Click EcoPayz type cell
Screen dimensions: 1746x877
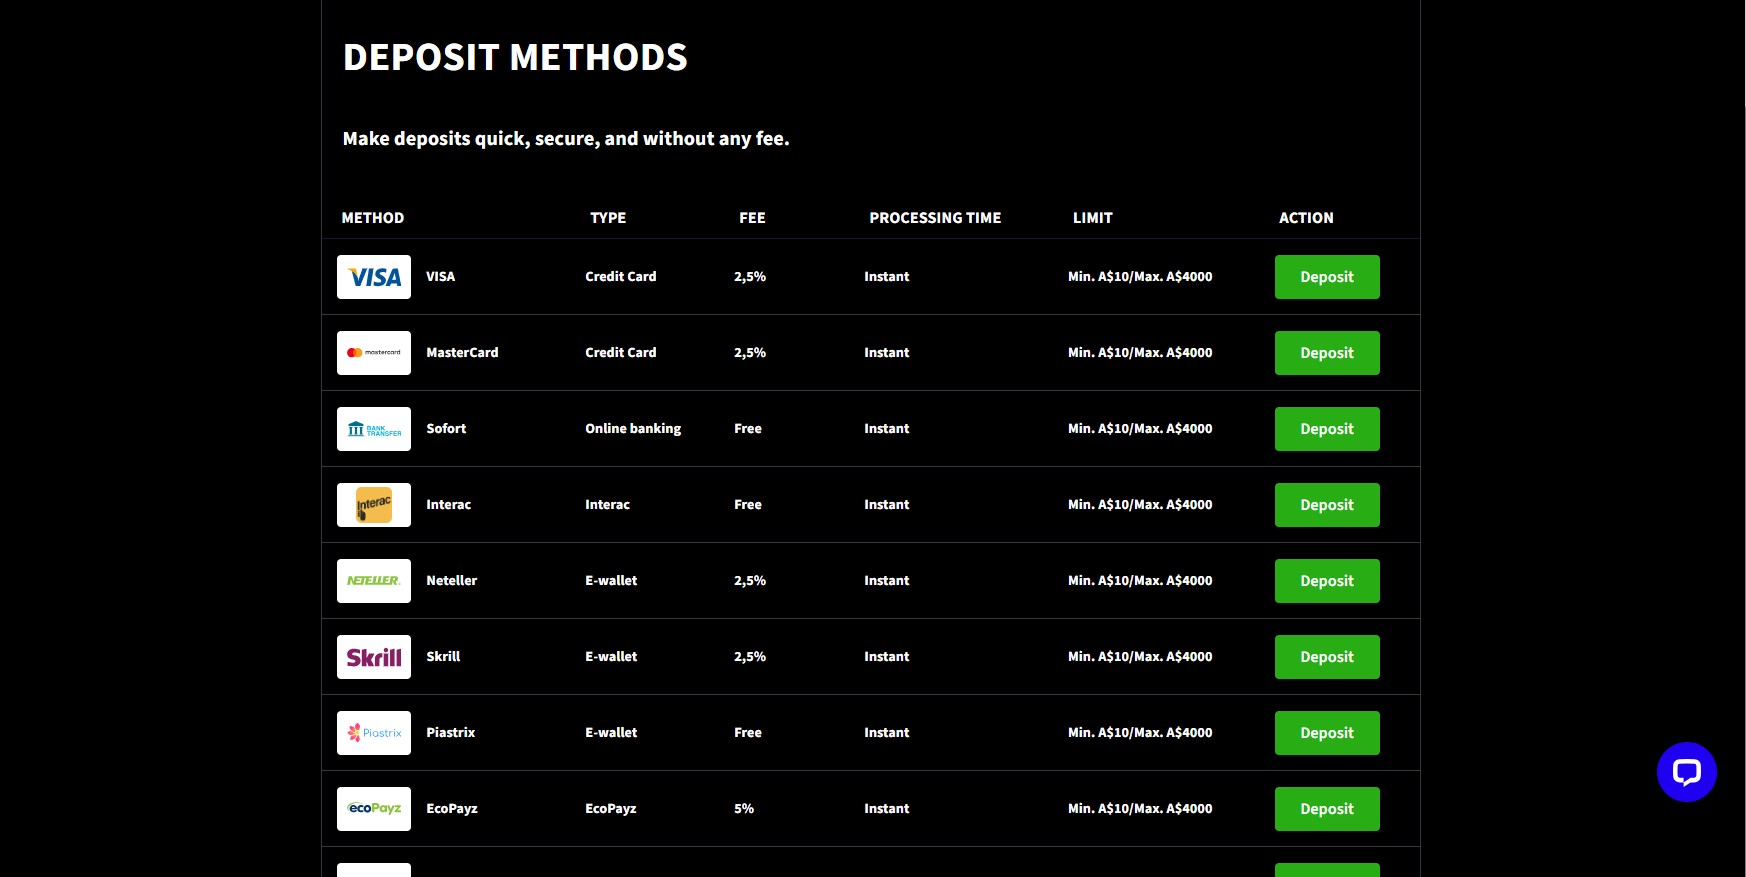(x=610, y=809)
